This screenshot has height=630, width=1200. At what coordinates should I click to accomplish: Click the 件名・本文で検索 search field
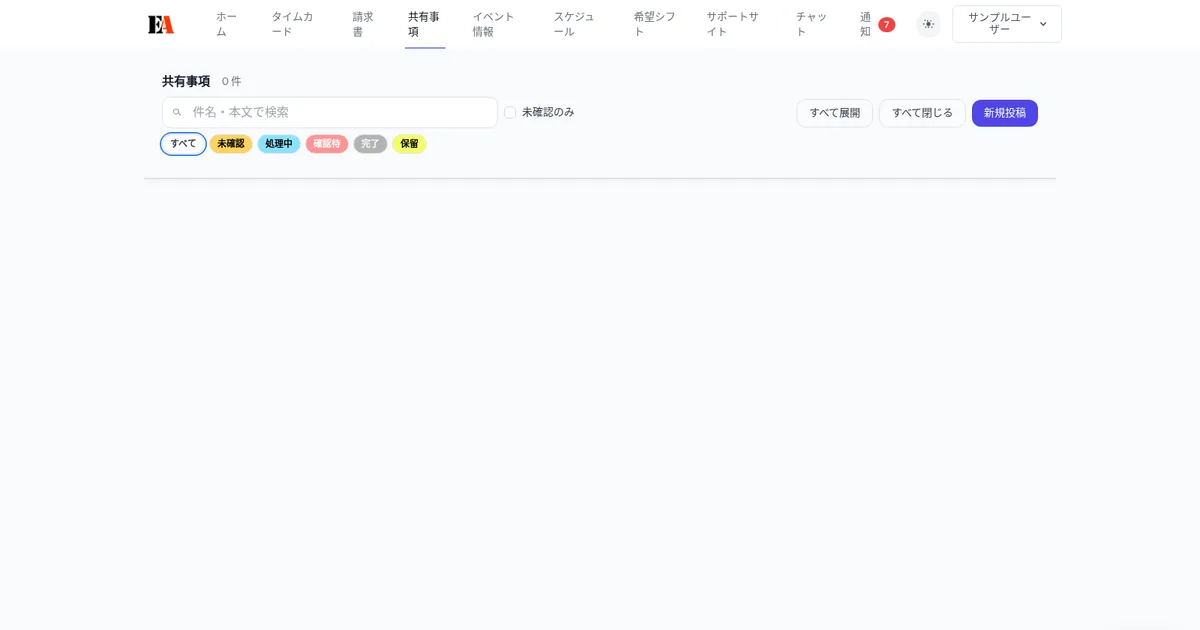(x=340, y=113)
